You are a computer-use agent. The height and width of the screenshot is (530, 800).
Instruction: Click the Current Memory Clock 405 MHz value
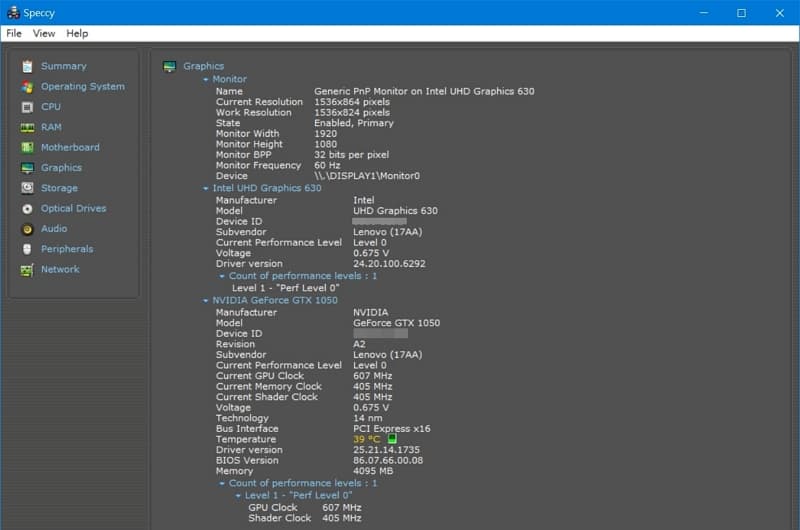372,387
